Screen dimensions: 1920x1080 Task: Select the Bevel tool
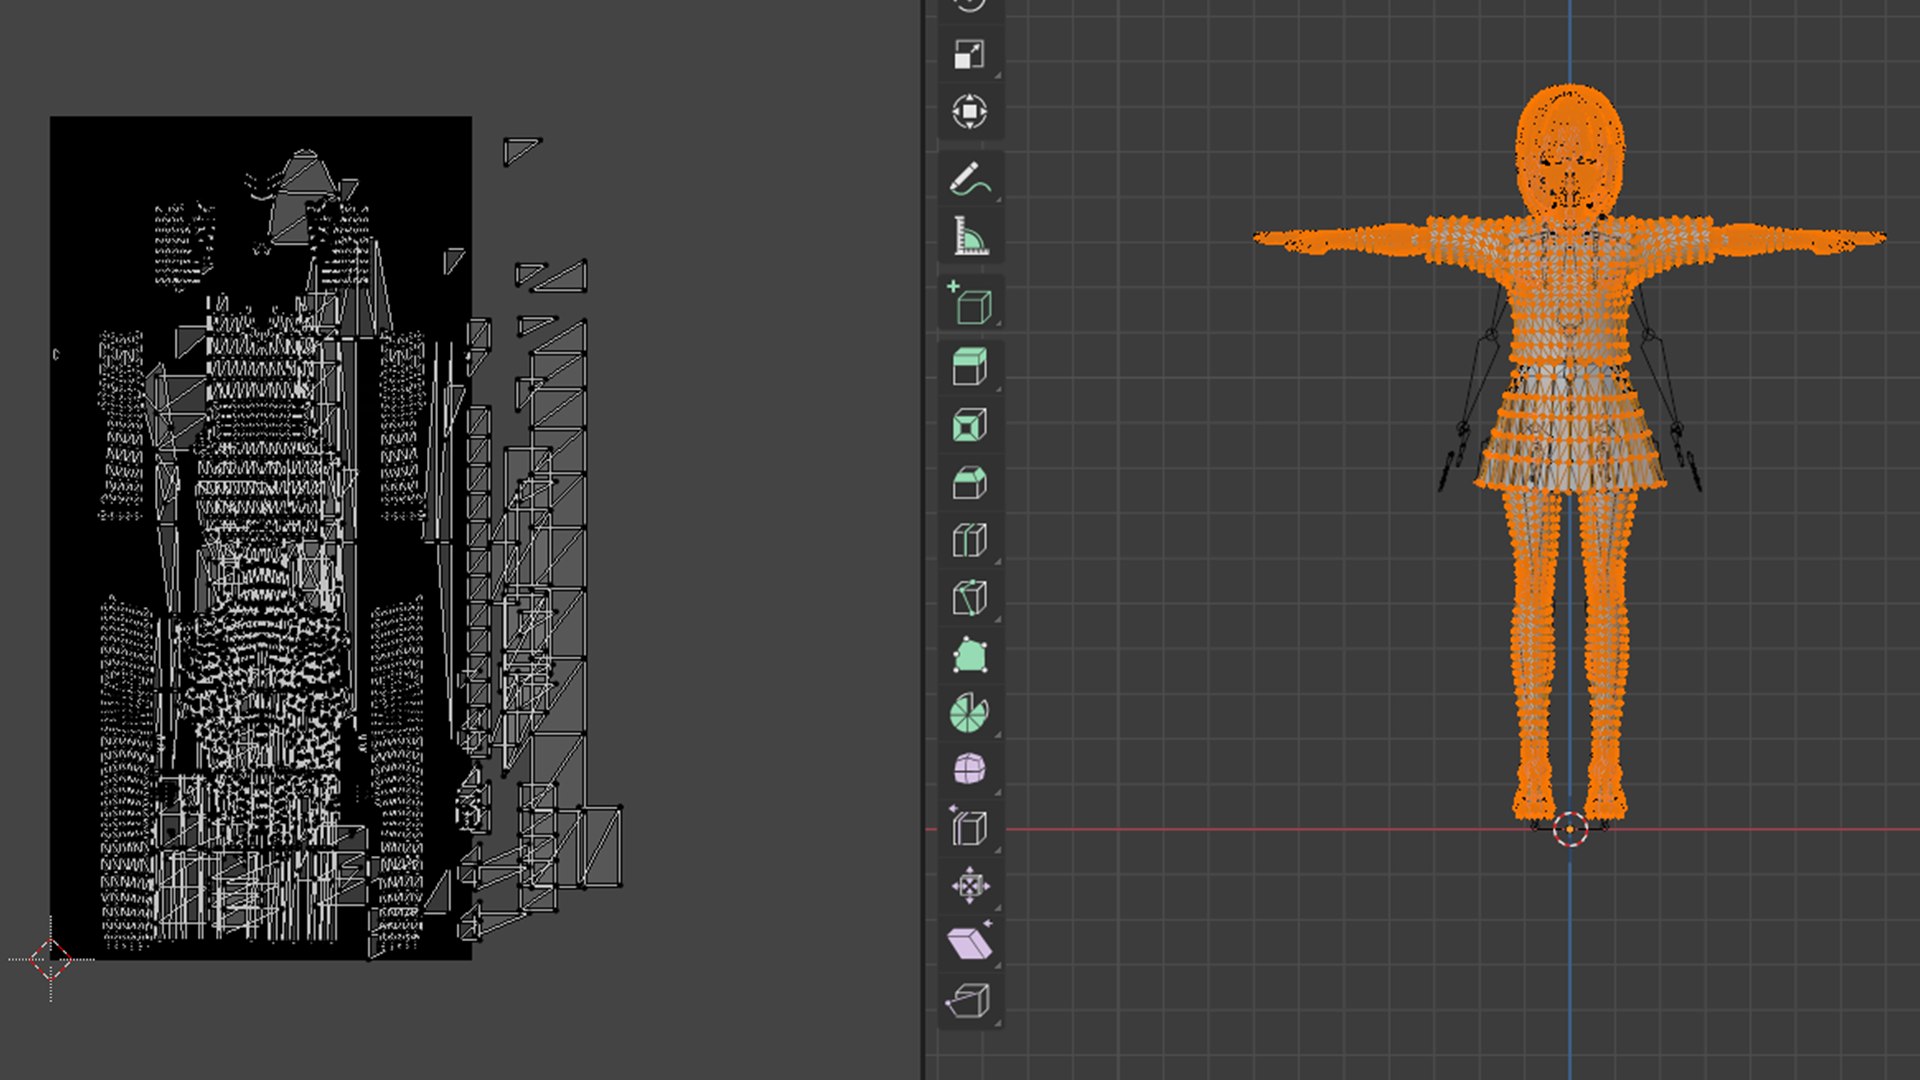[969, 484]
